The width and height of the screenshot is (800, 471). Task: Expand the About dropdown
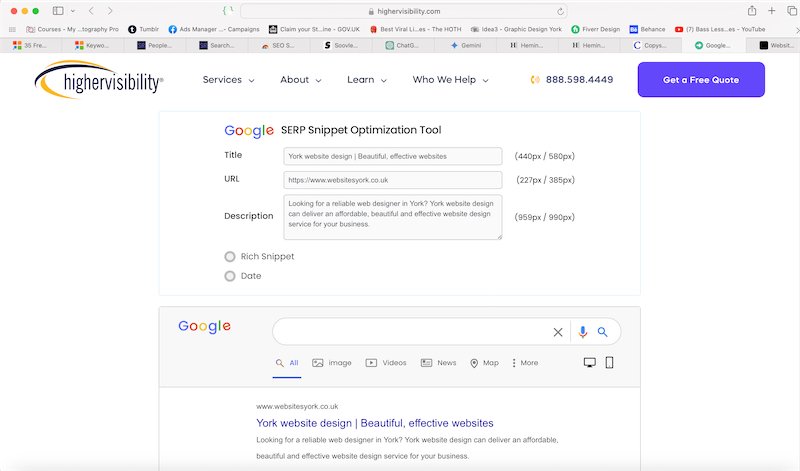click(301, 80)
